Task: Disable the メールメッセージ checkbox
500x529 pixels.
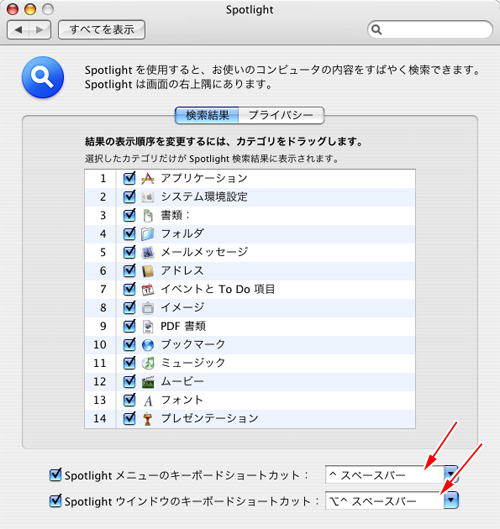Action: coord(129,252)
